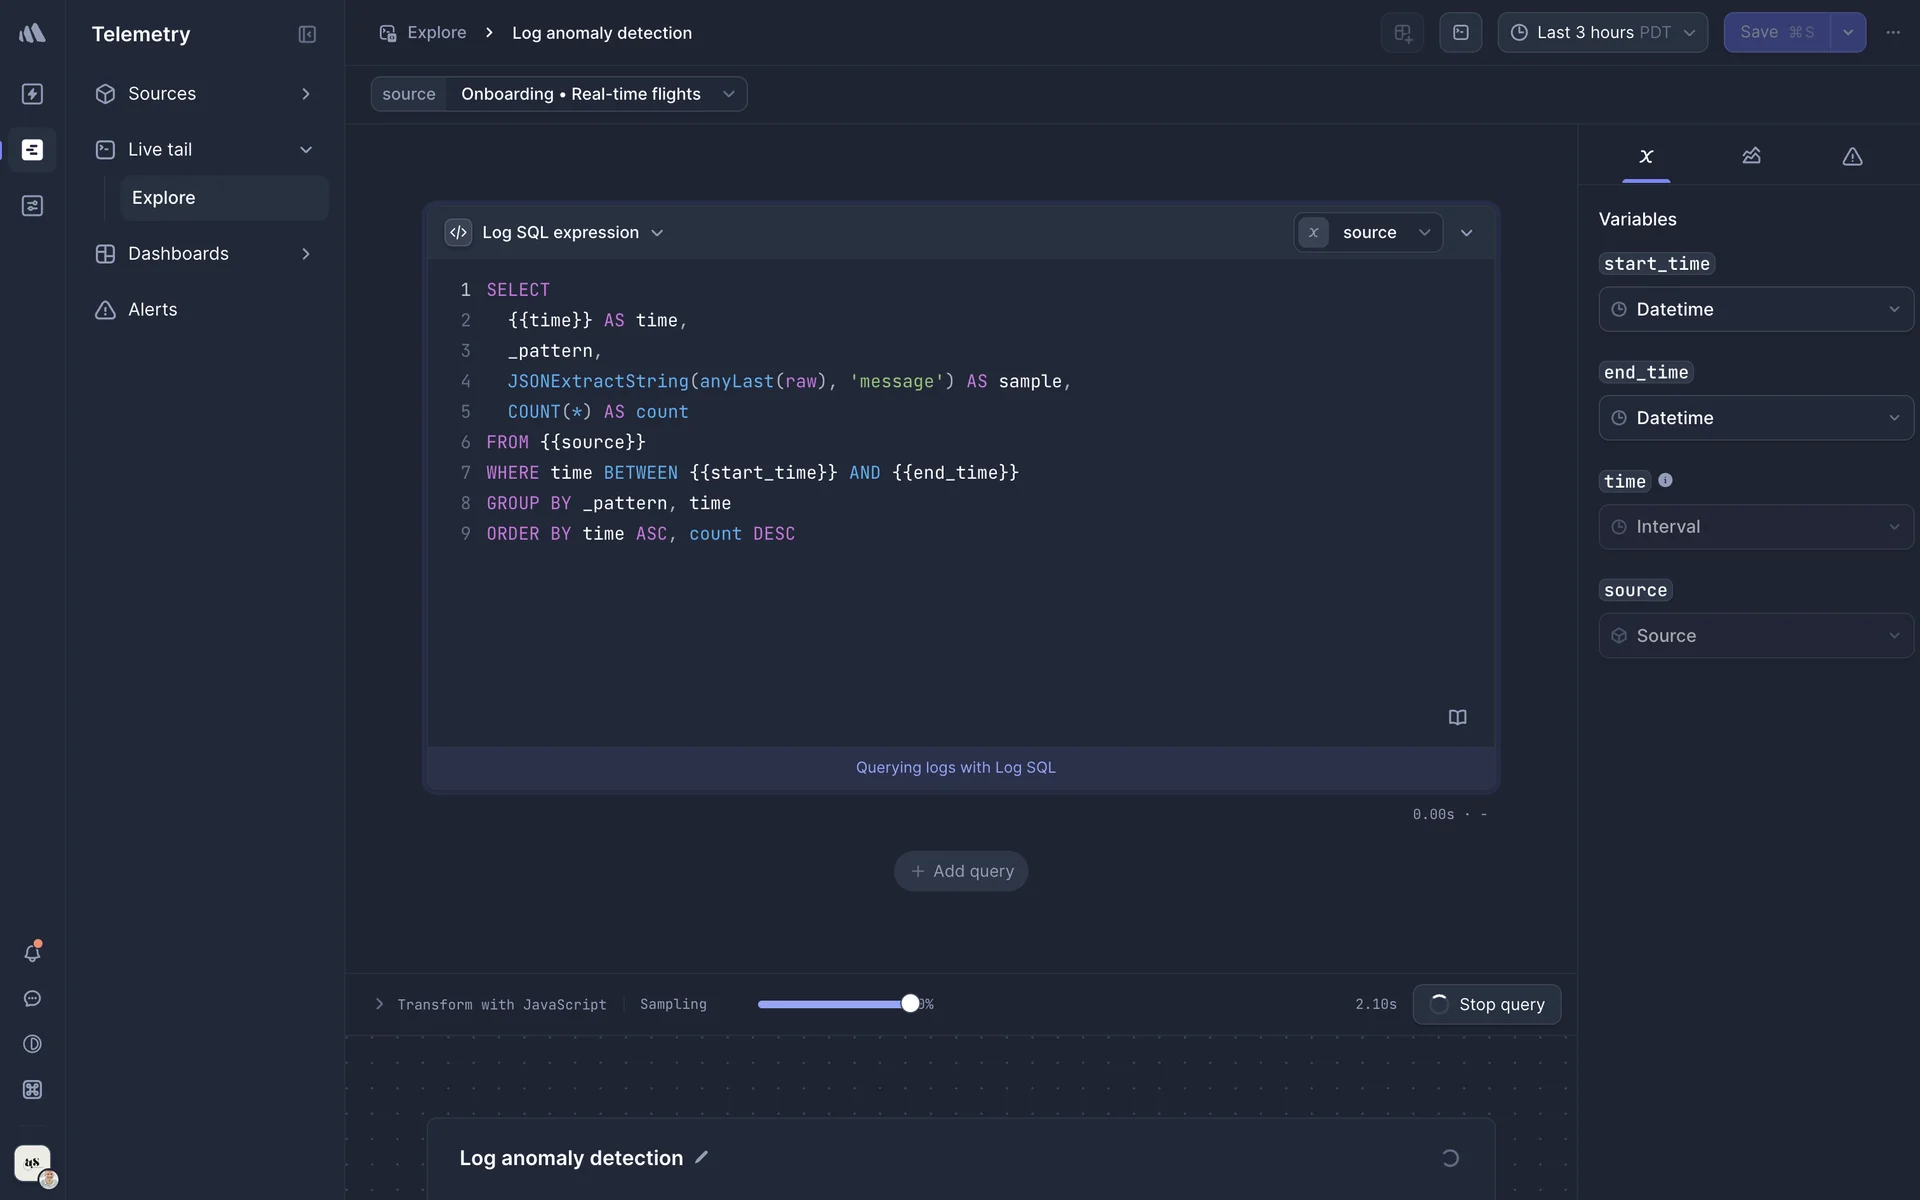1920x1200 pixels.
Task: Adjust the Sampling percentage slider
Action: click(910, 1004)
